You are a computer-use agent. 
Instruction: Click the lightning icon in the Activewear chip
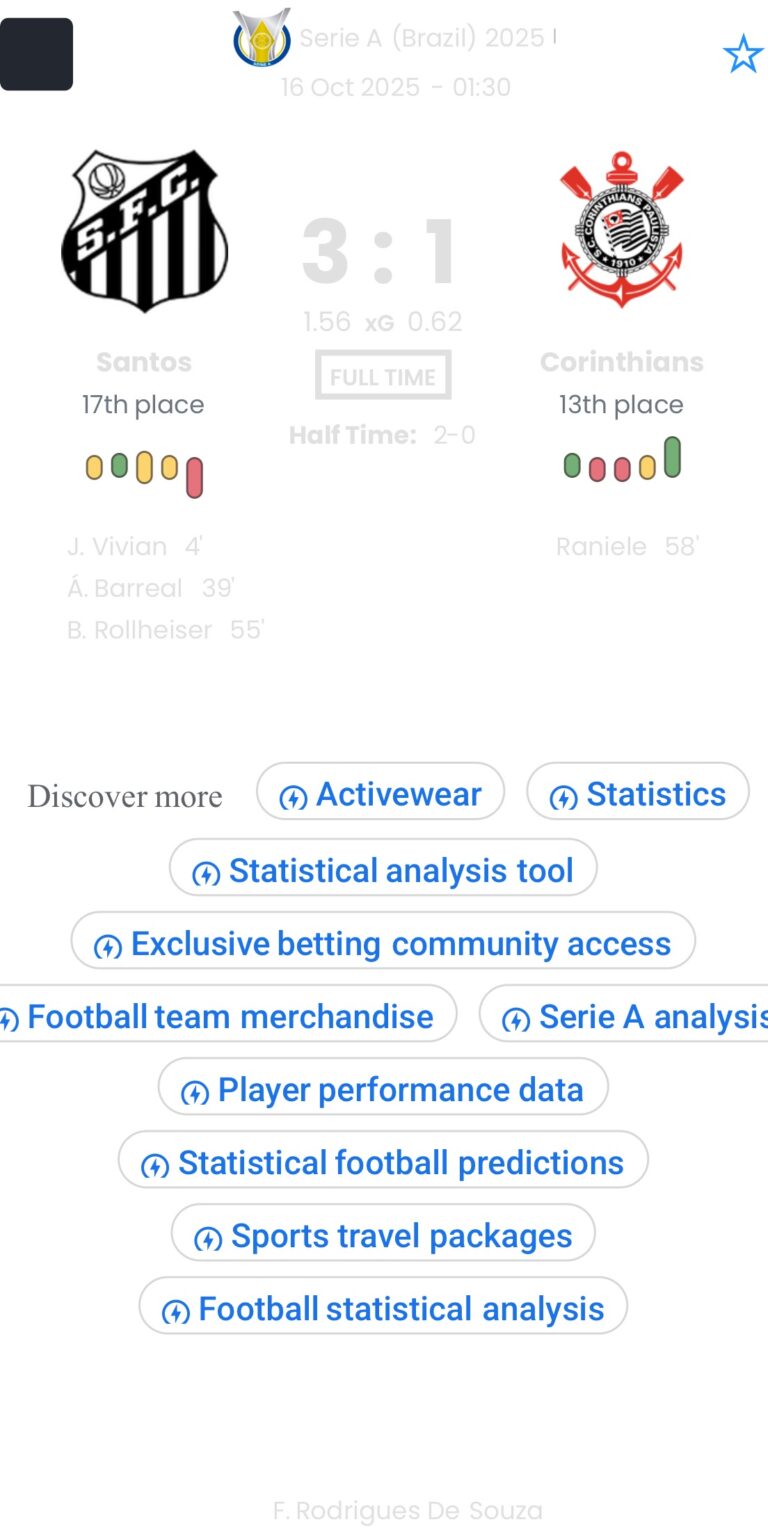coord(293,797)
